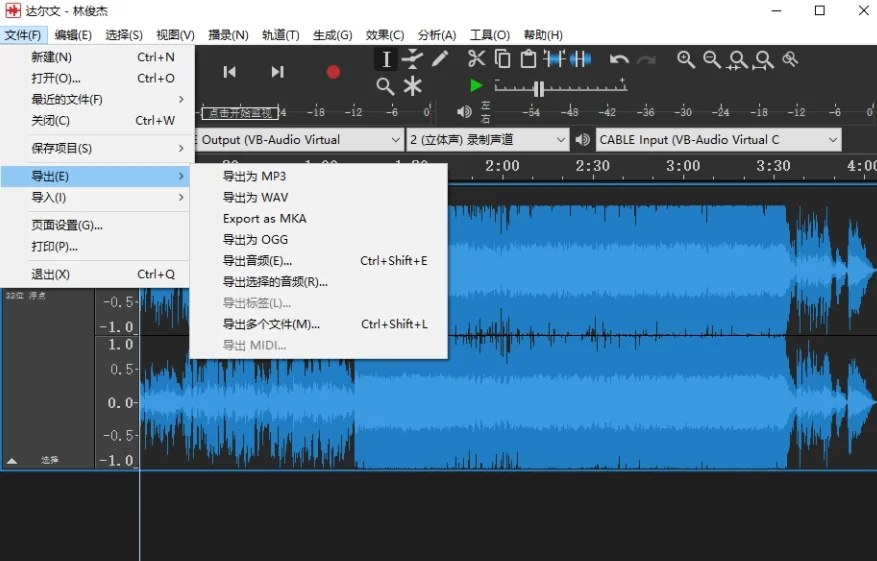The image size is (877, 561).
Task: Open the Output (VB-Audio Virtual) device dropdown
Action: (299, 140)
